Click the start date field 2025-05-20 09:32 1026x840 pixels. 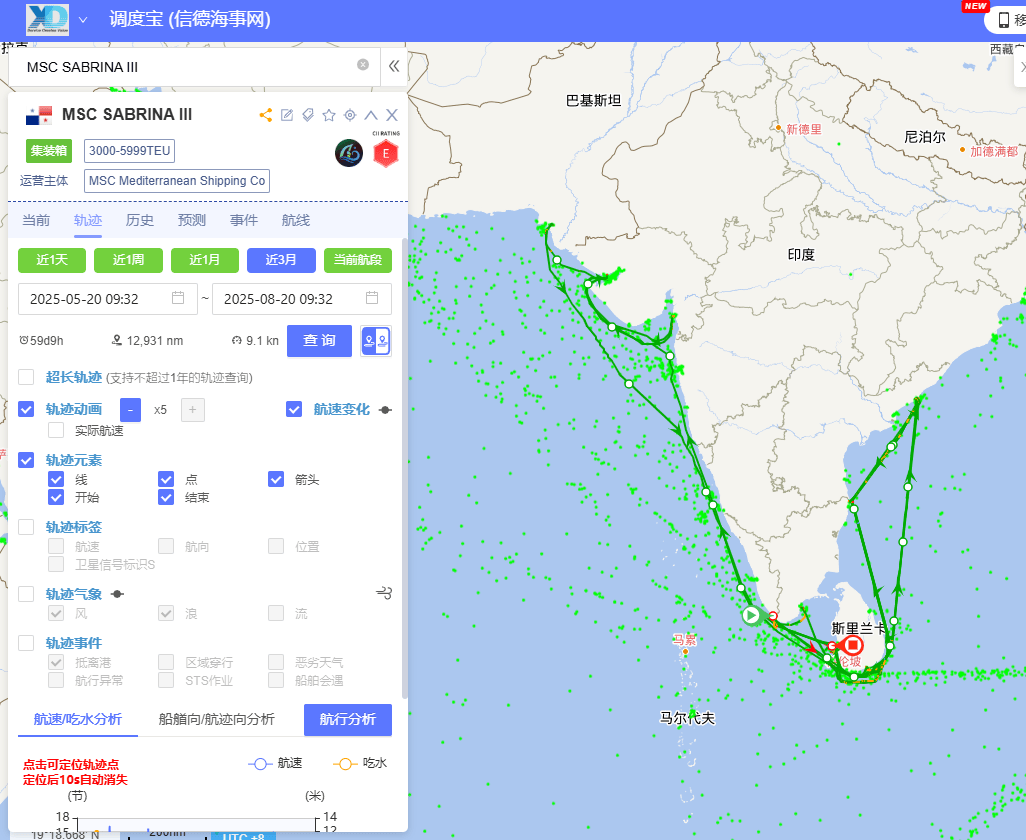coord(107,299)
